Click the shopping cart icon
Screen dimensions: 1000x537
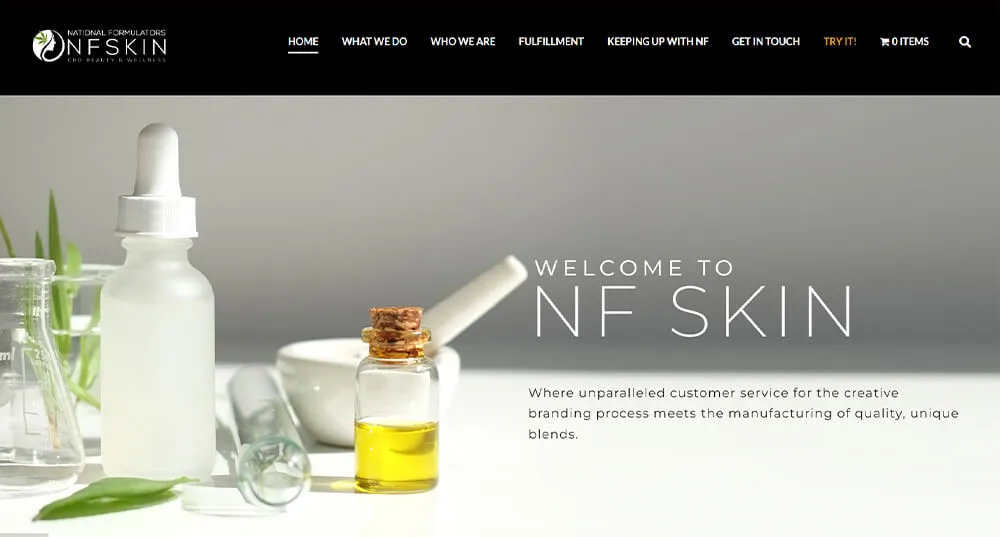coord(885,42)
